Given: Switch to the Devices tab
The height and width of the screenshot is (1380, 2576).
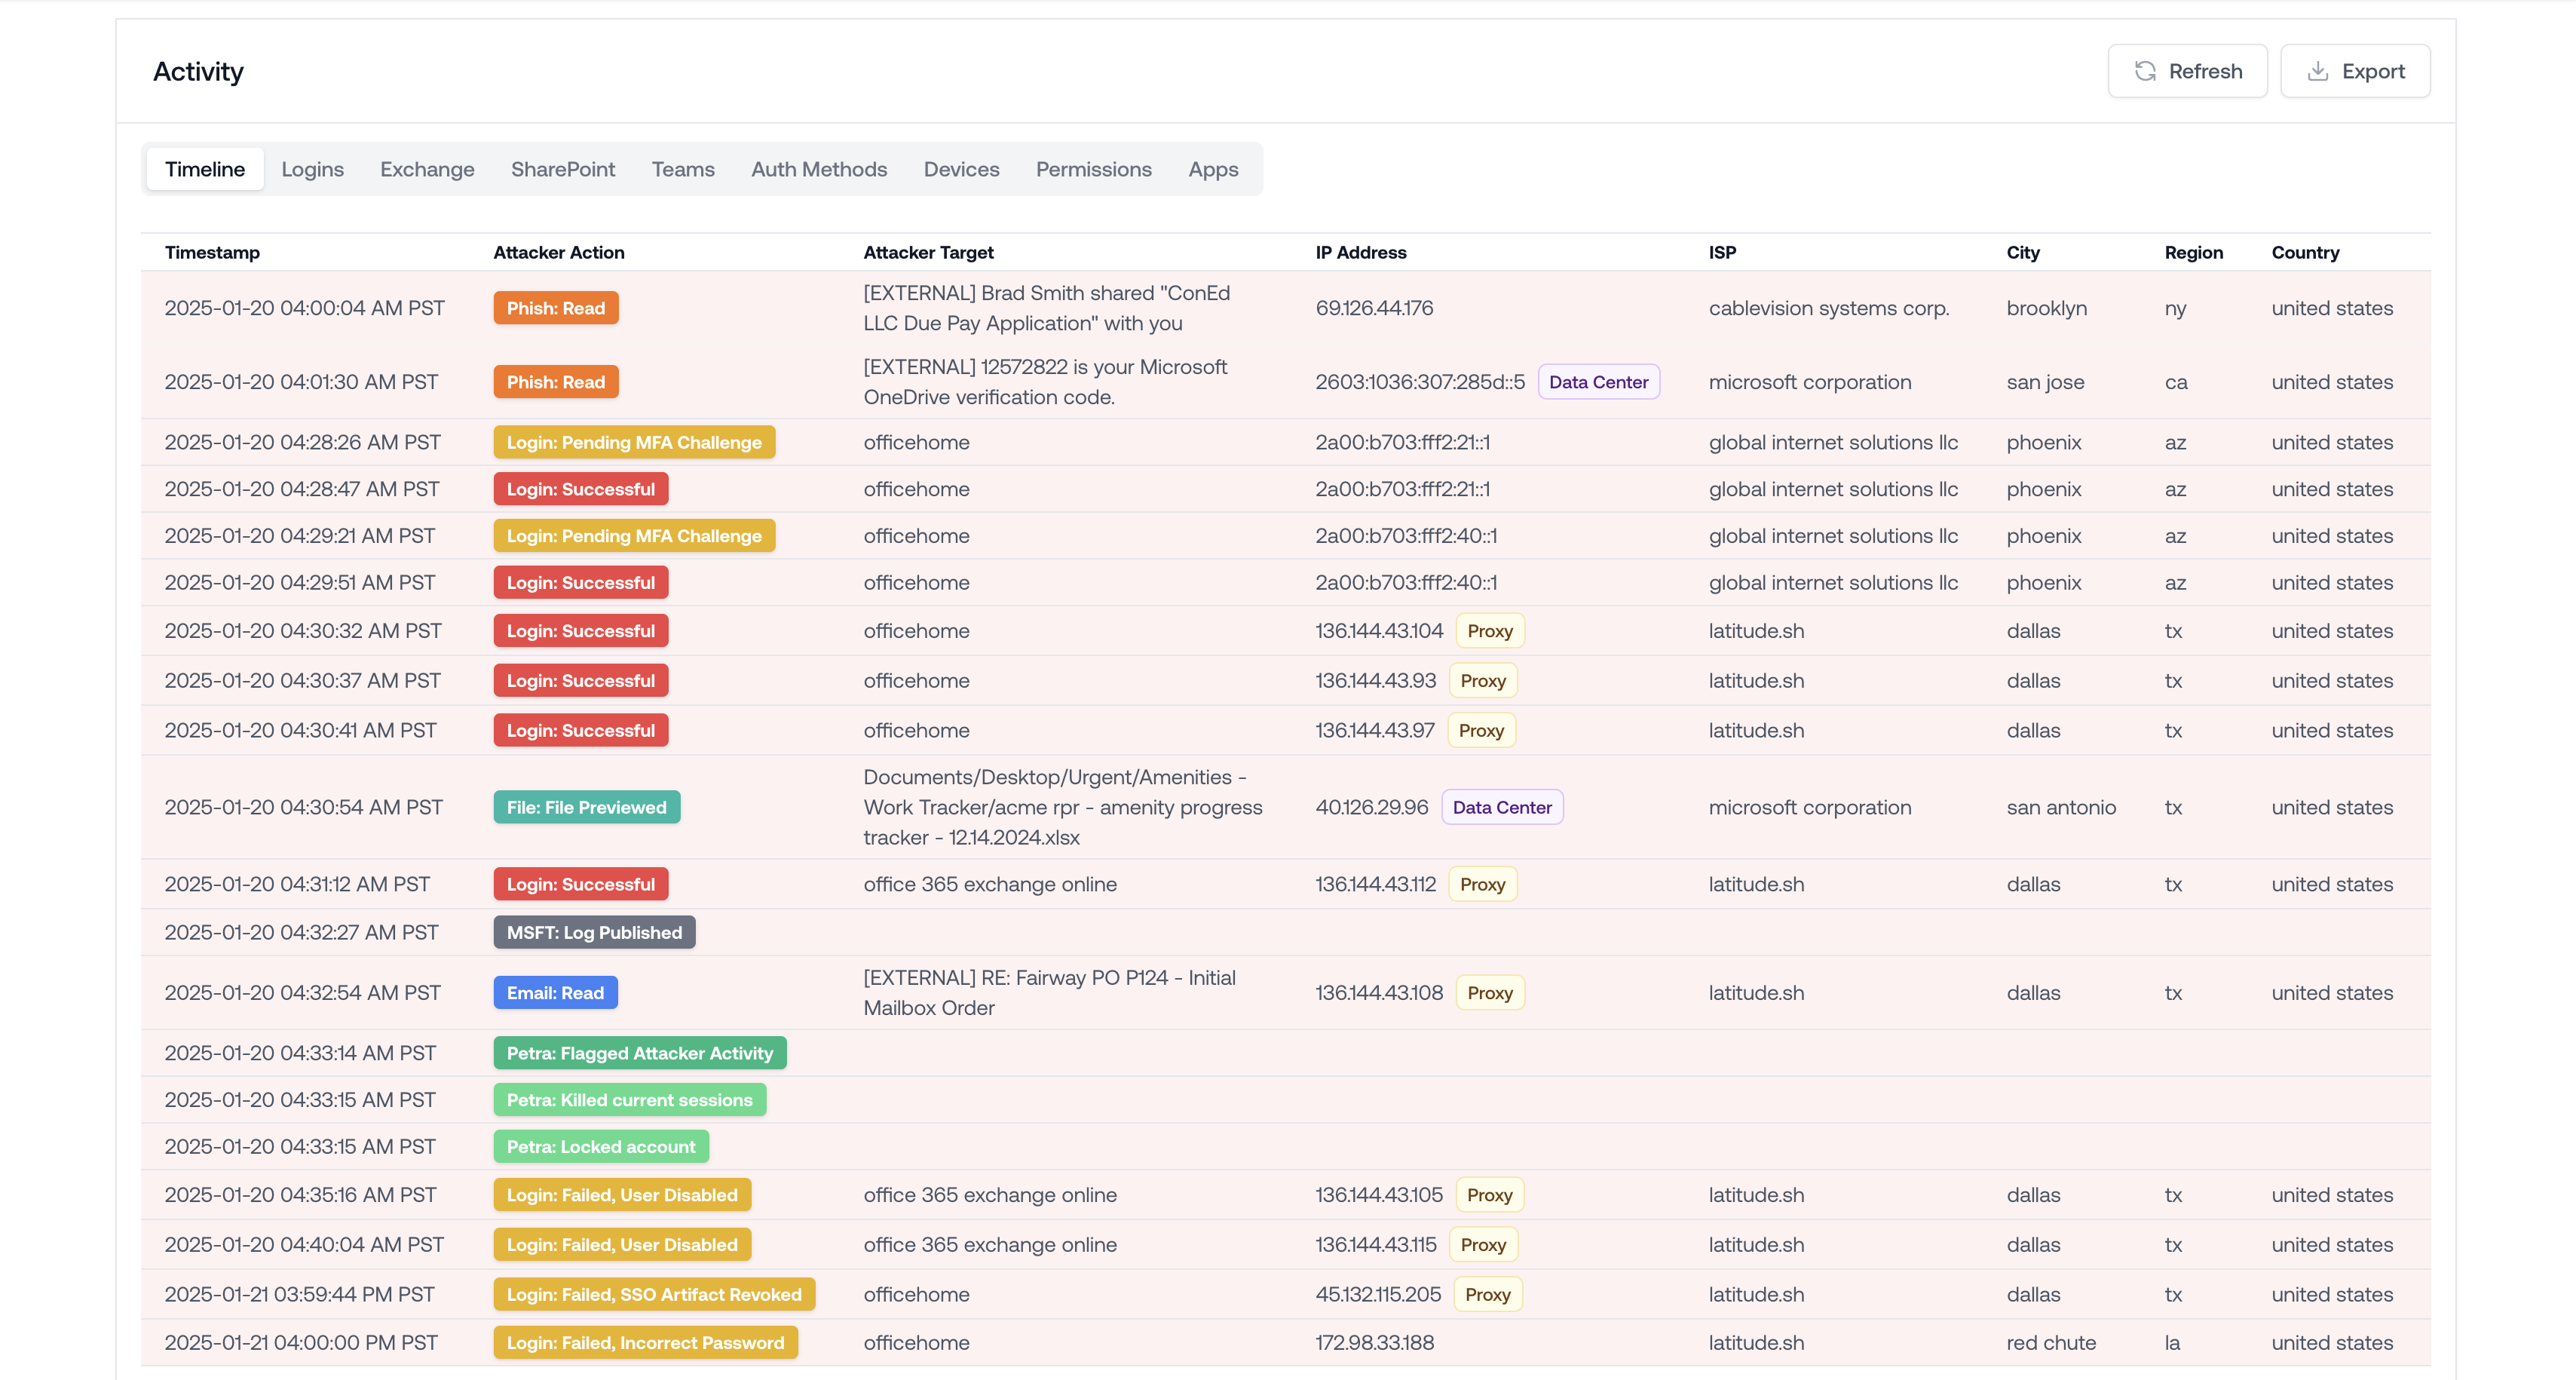Looking at the screenshot, I should (961, 169).
